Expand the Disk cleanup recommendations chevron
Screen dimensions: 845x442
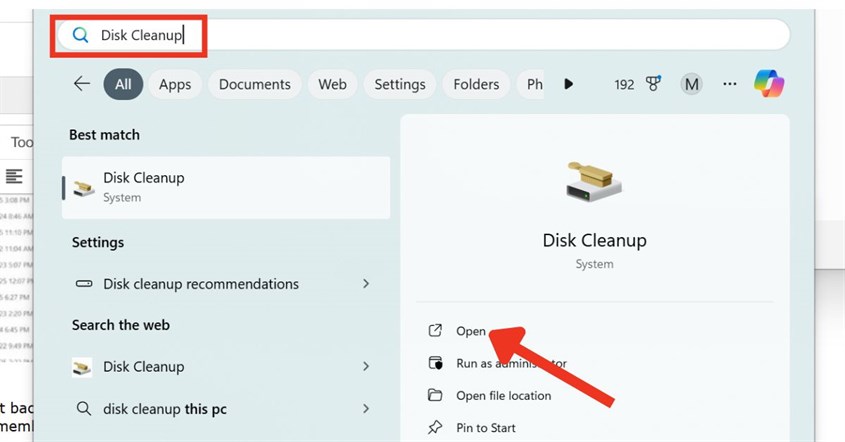coord(366,284)
